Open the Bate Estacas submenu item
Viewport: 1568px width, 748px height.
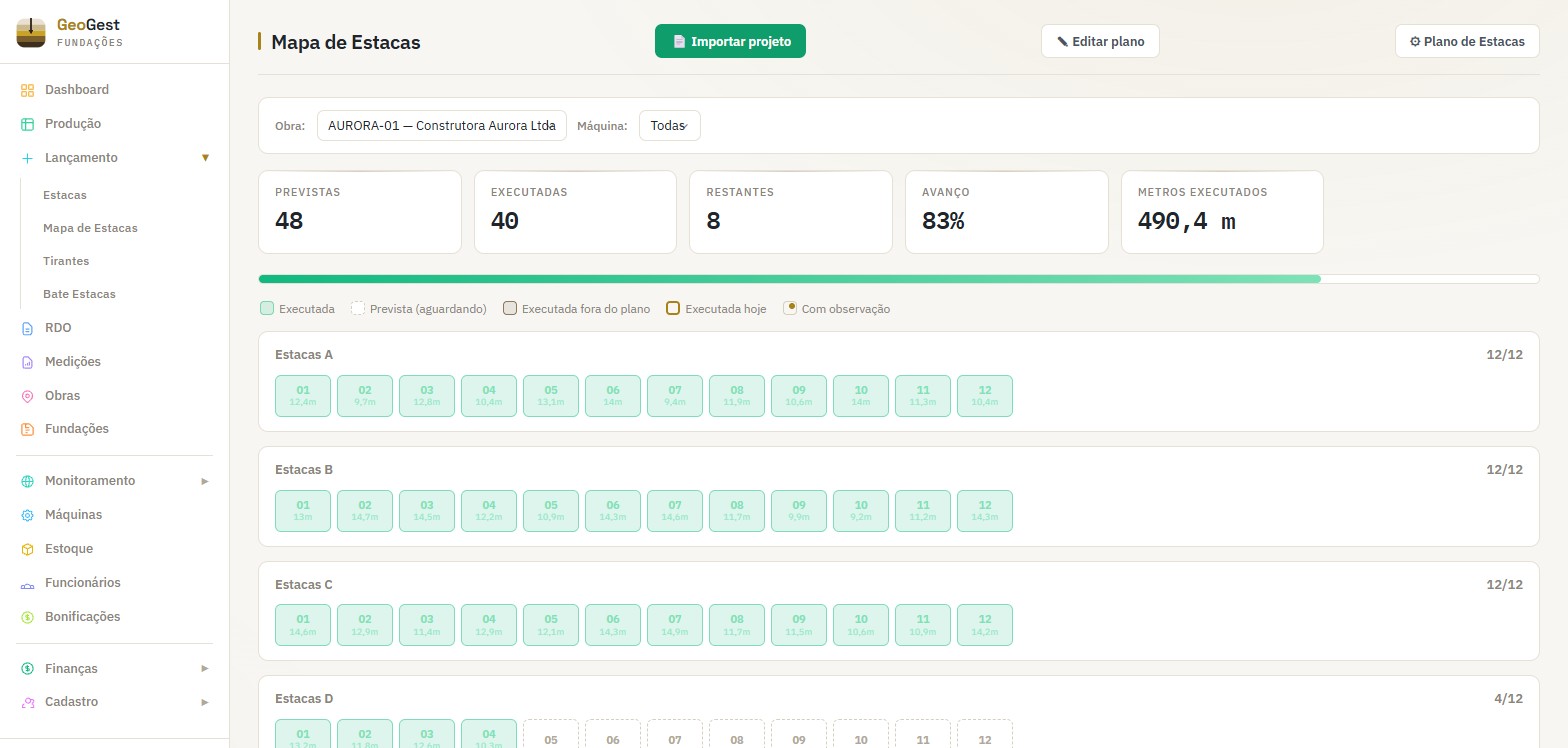coord(79,294)
